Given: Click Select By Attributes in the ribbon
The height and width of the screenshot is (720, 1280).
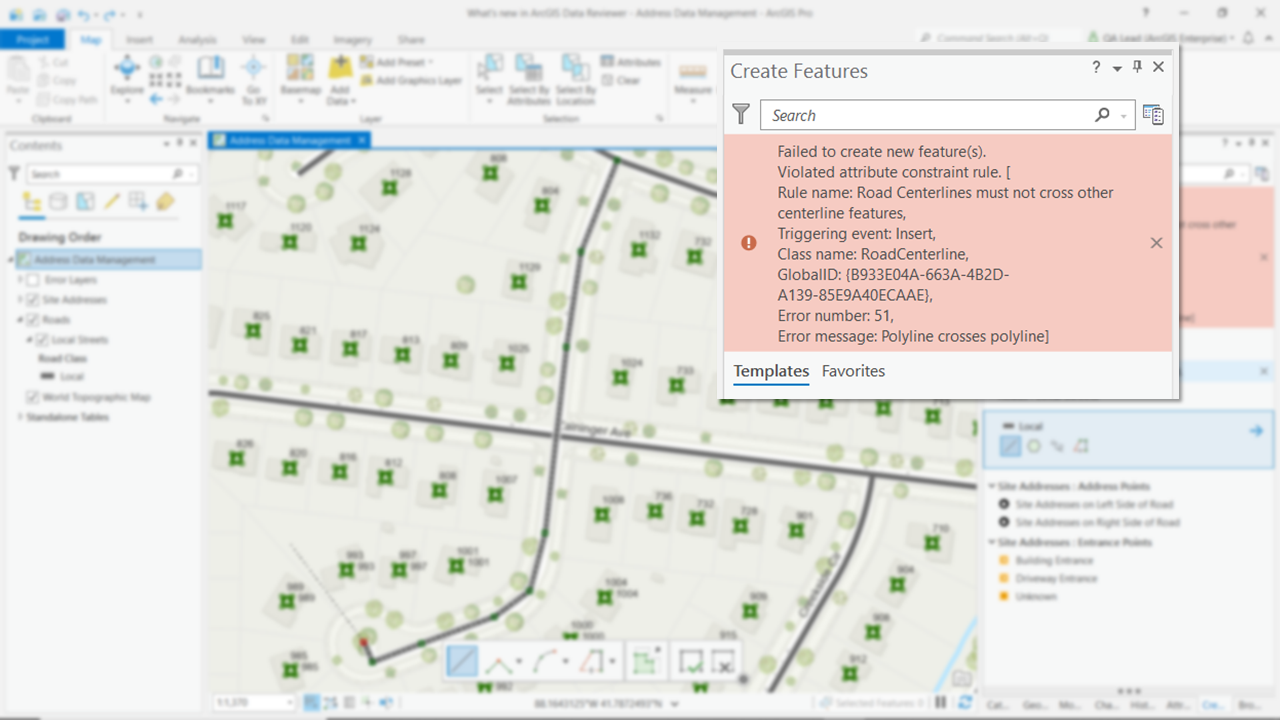Looking at the screenshot, I should tap(528, 80).
